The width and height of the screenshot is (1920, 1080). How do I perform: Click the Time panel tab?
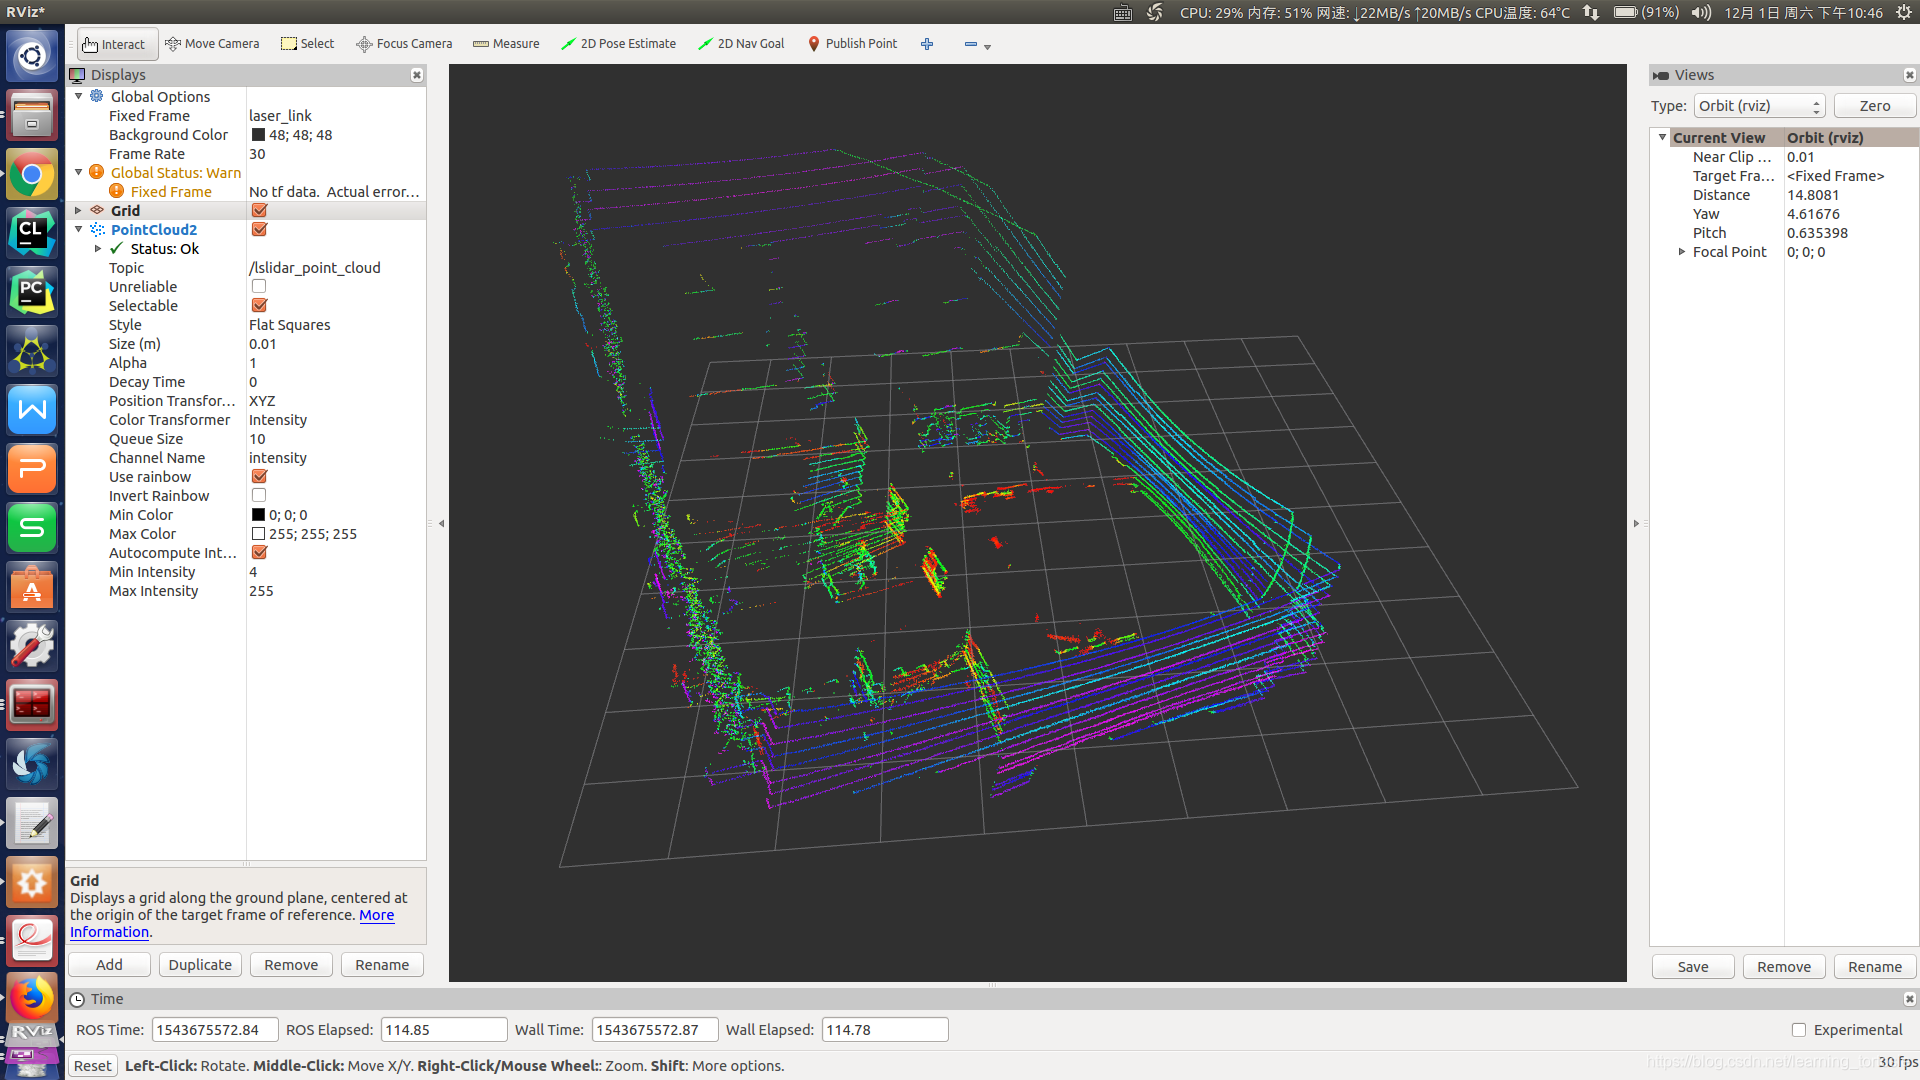point(108,998)
